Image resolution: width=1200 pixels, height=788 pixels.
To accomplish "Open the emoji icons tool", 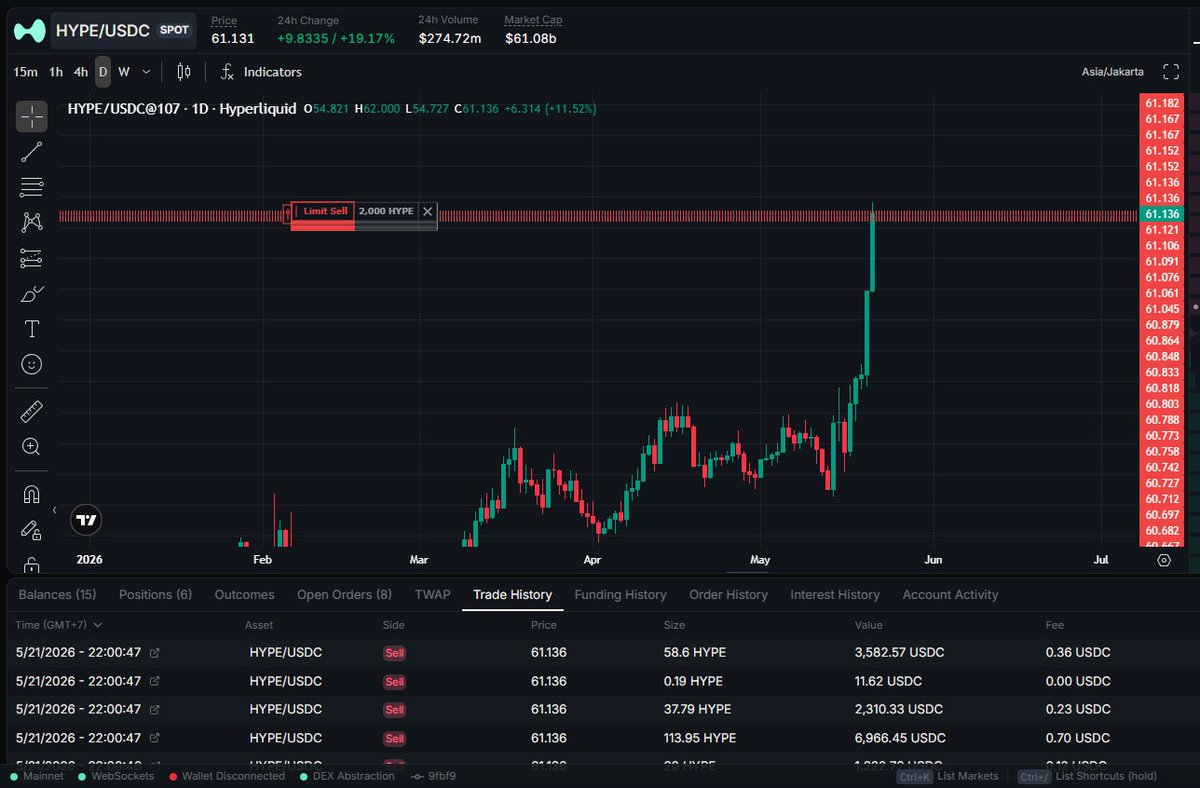I will (31, 365).
